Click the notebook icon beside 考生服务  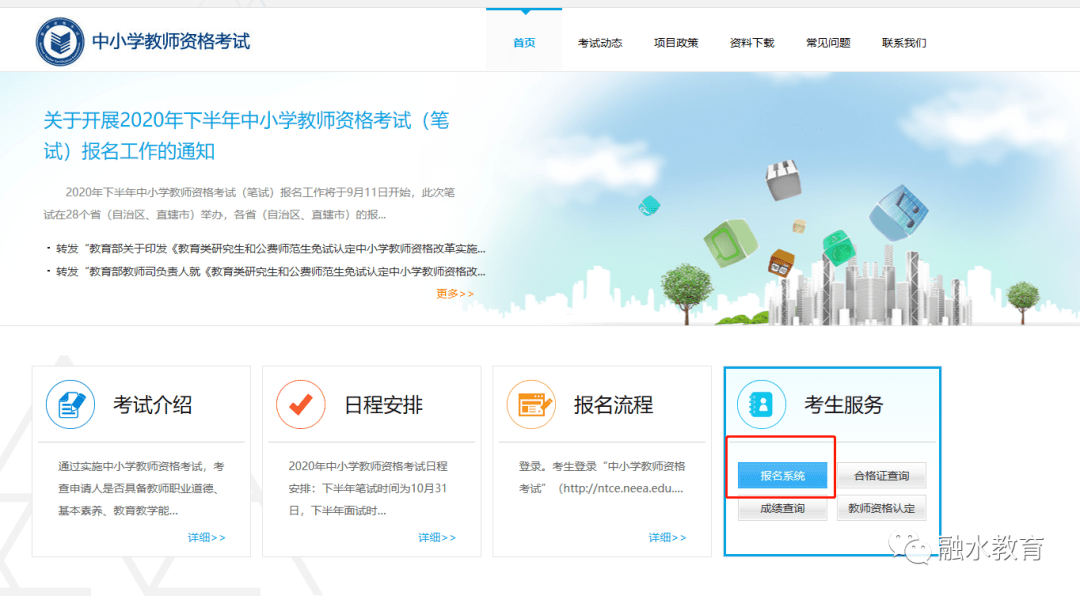tap(761, 404)
